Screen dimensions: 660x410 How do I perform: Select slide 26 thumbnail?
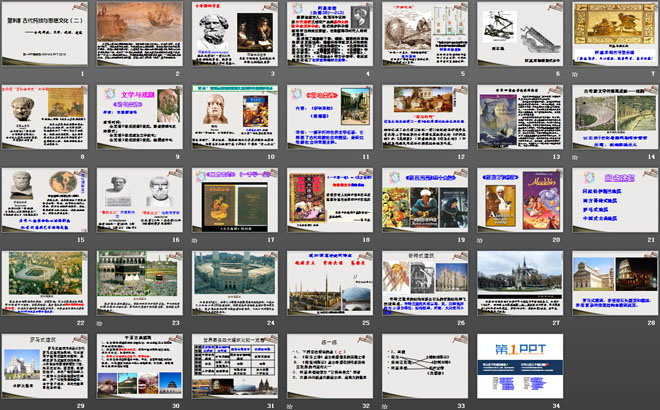425,283
